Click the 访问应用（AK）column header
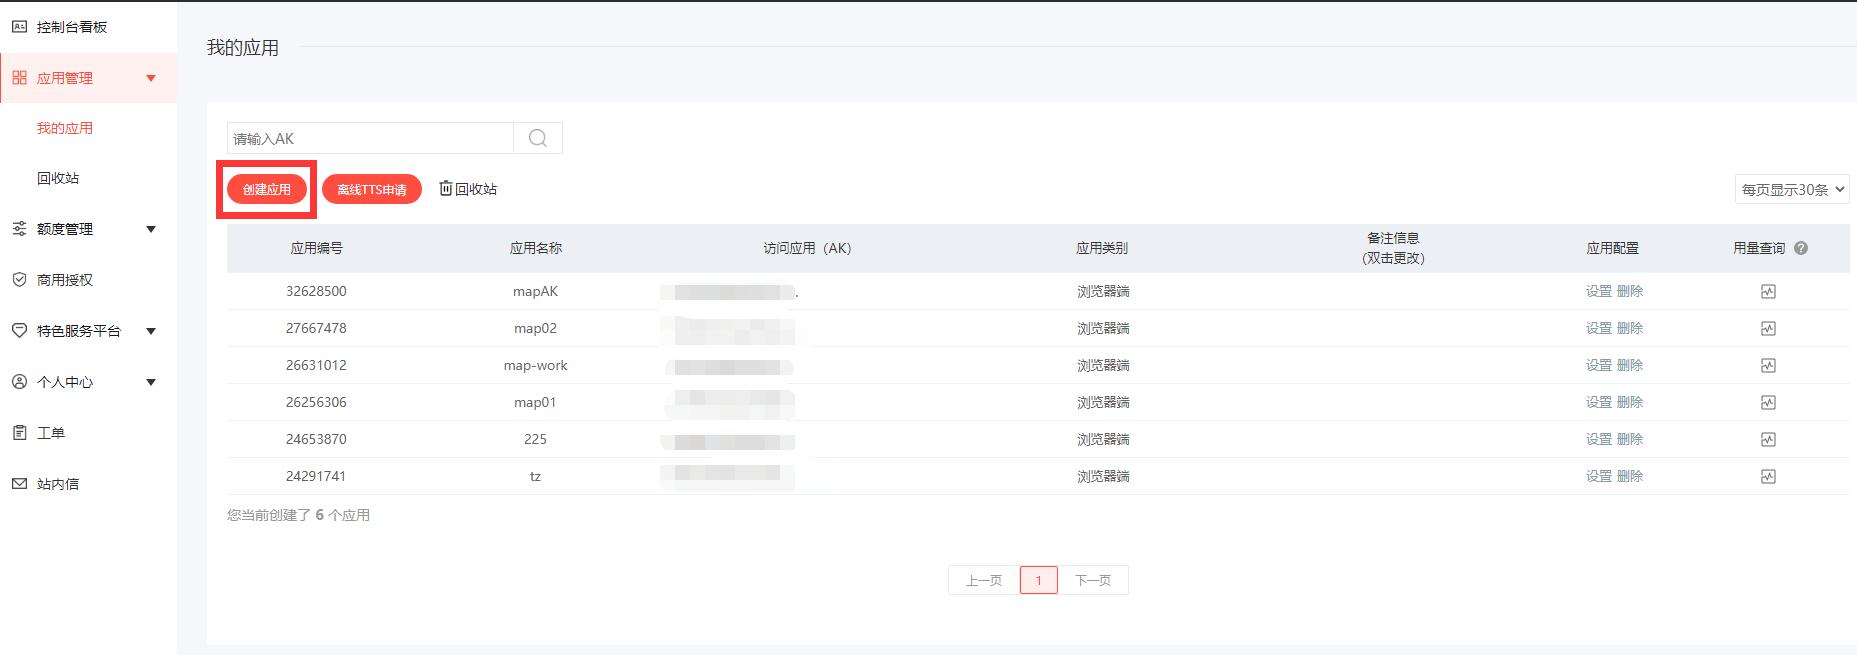This screenshot has height=655, width=1857. click(807, 248)
